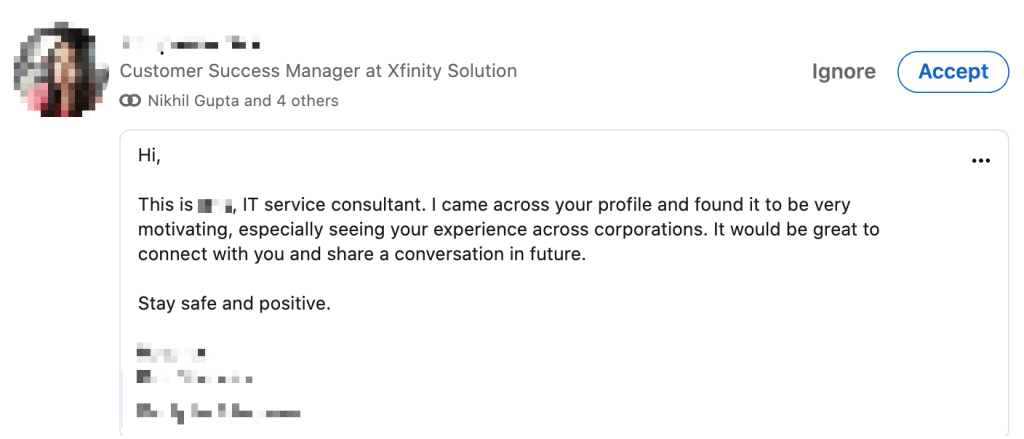Click the last blurred signature line

point(219,412)
